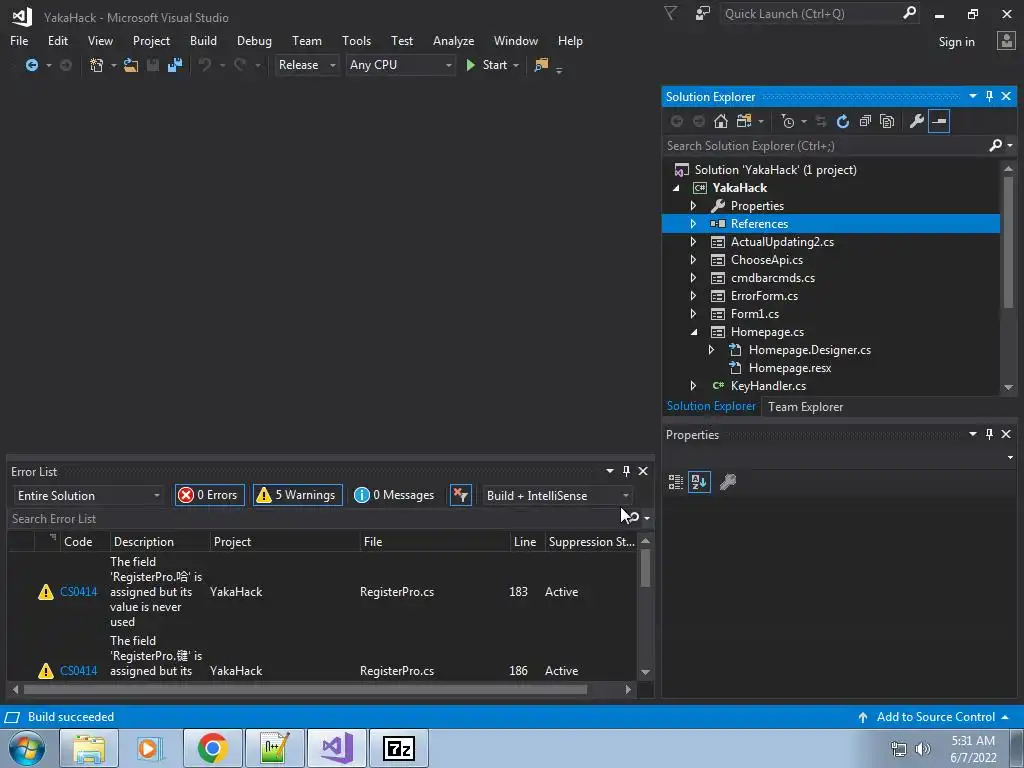Toggle the 0 Messages filter button

point(394,495)
